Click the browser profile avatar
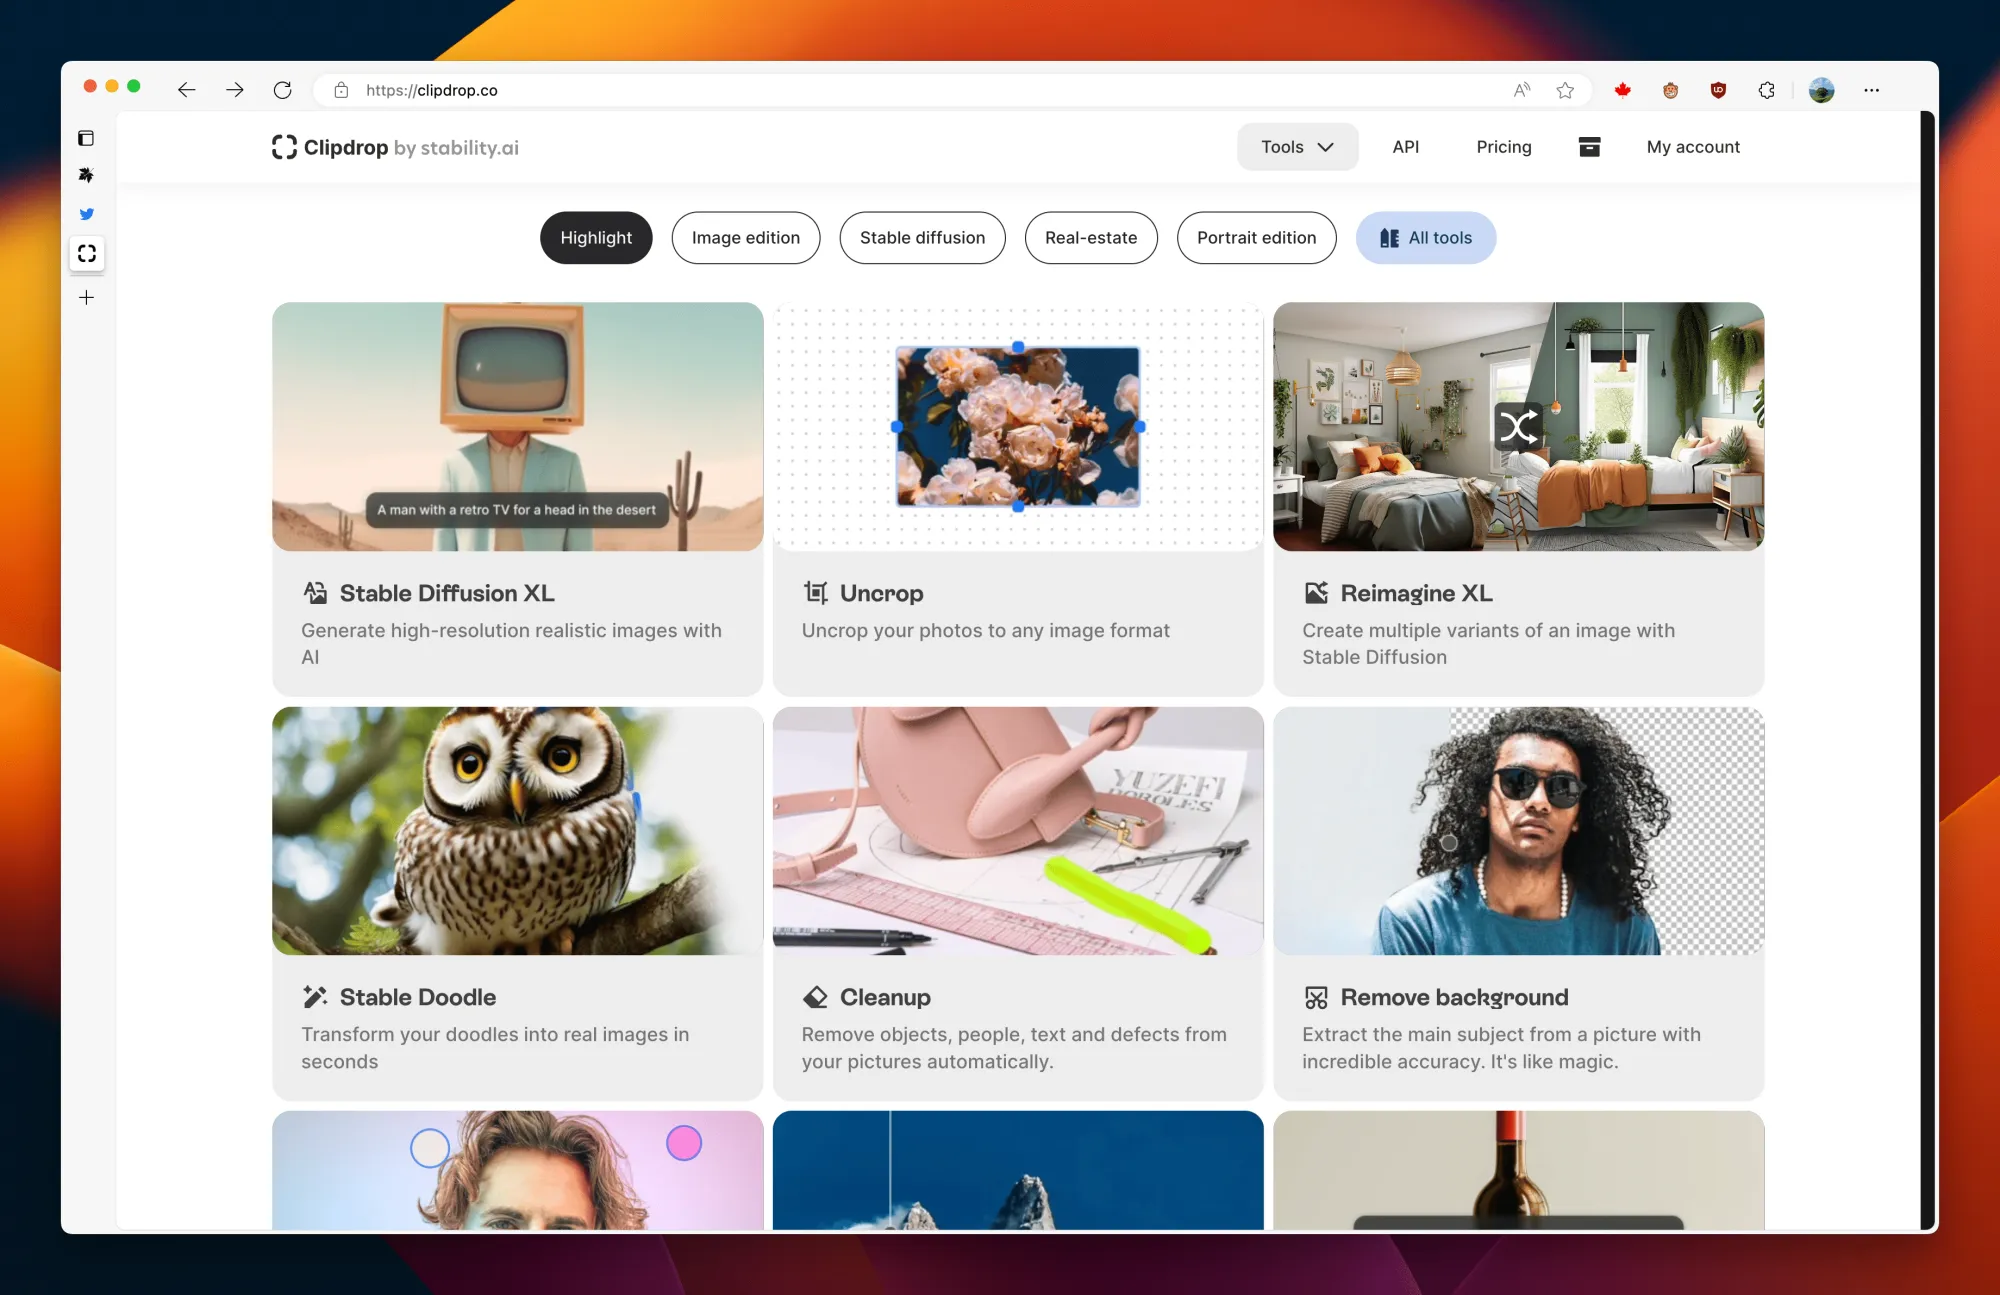2000x1295 pixels. point(1821,90)
